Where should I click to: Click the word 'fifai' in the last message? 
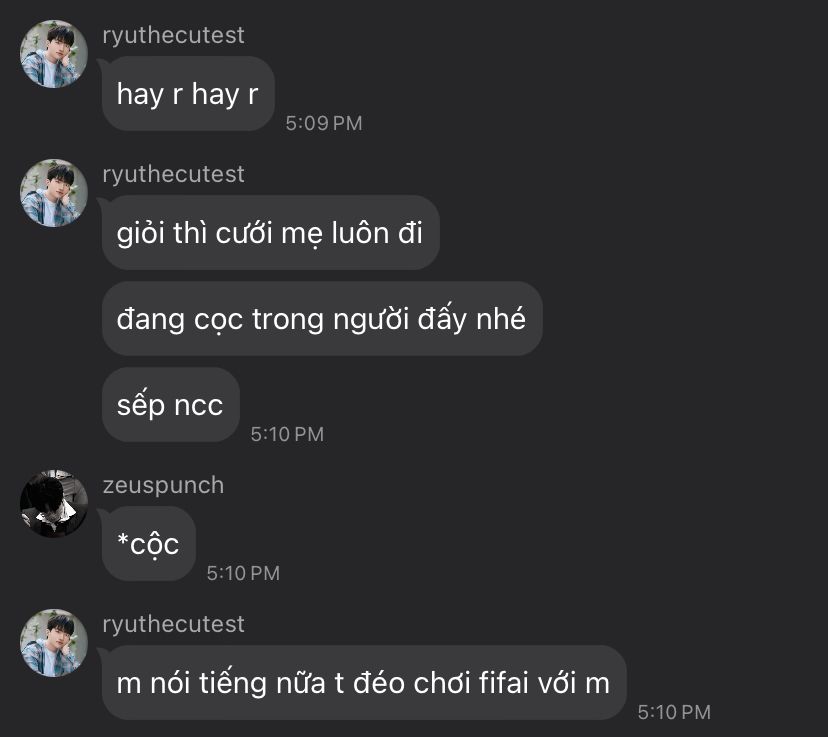503,682
